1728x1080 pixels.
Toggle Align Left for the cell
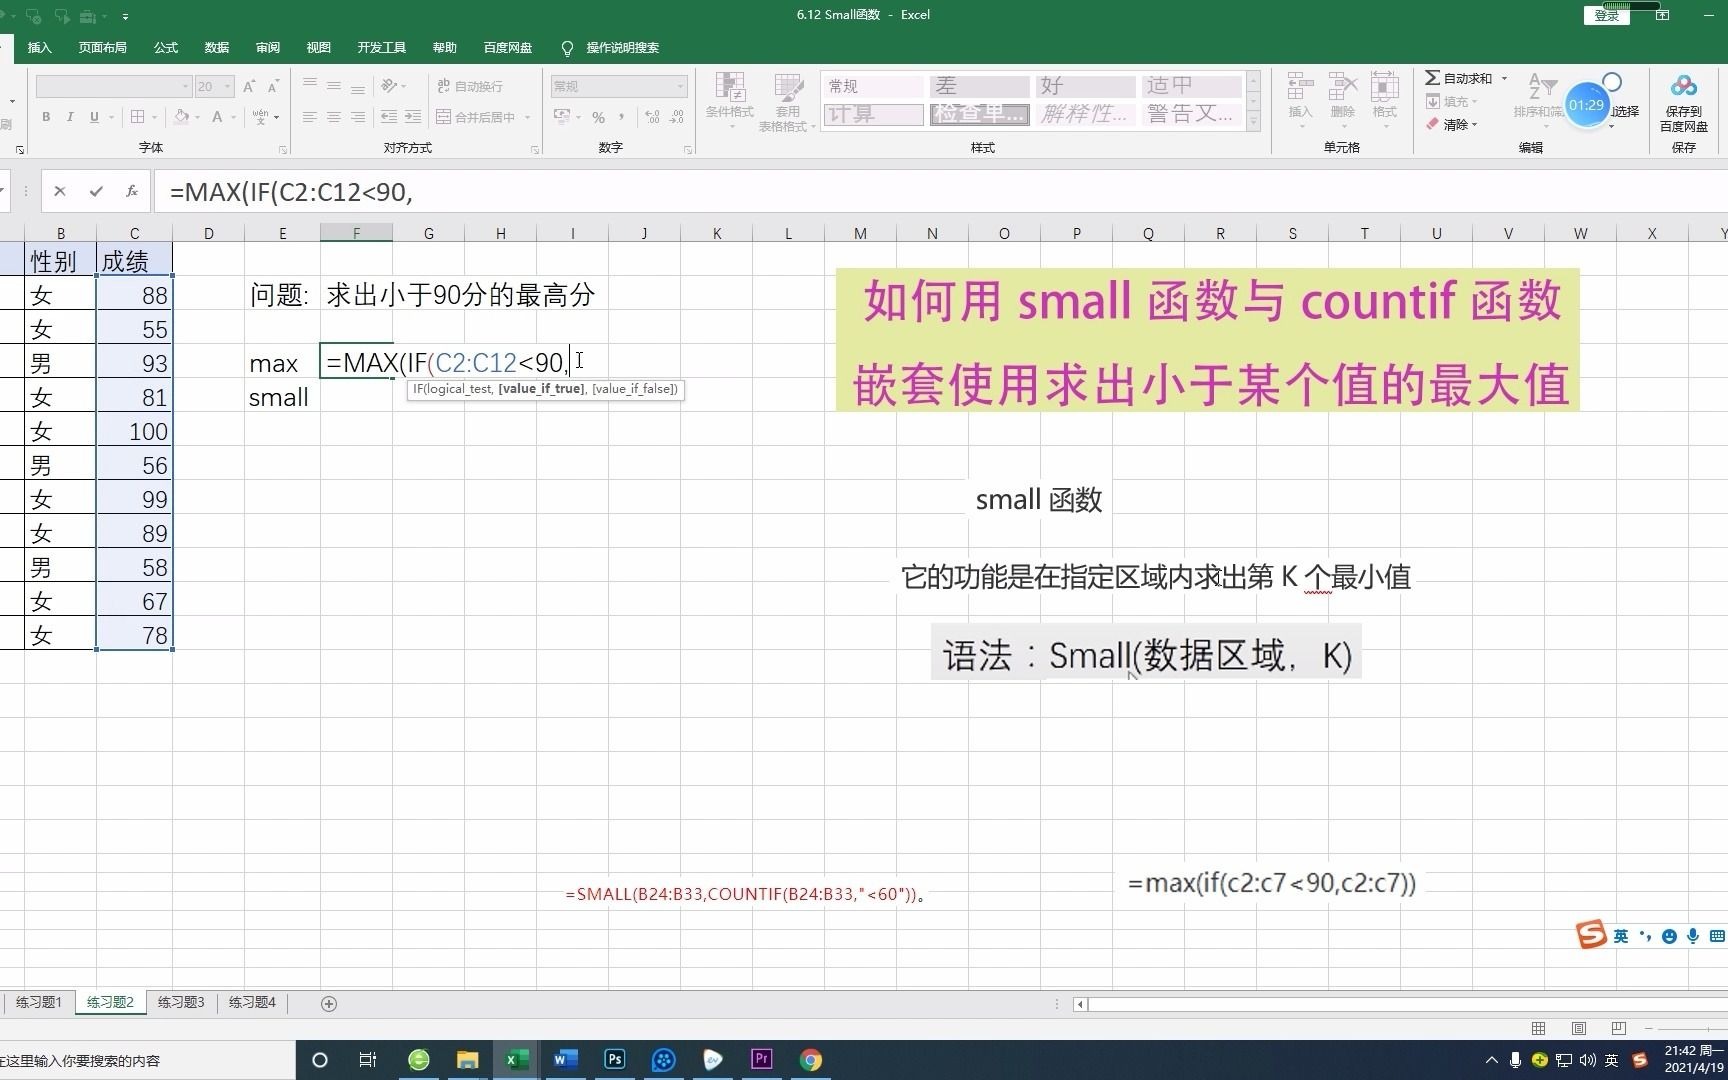point(310,117)
